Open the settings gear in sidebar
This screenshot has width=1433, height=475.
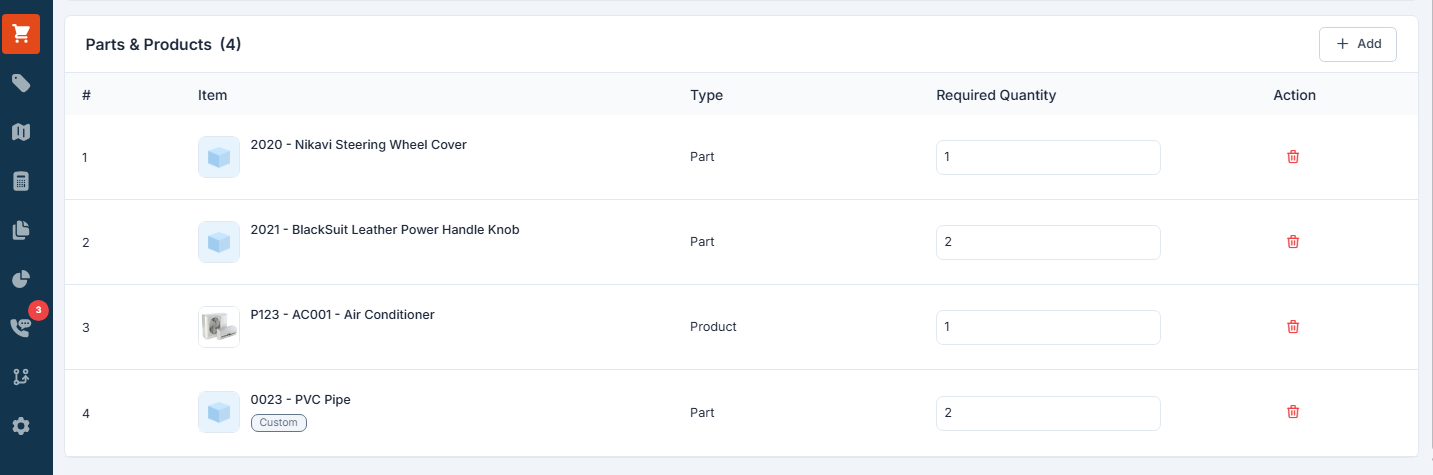point(21,426)
